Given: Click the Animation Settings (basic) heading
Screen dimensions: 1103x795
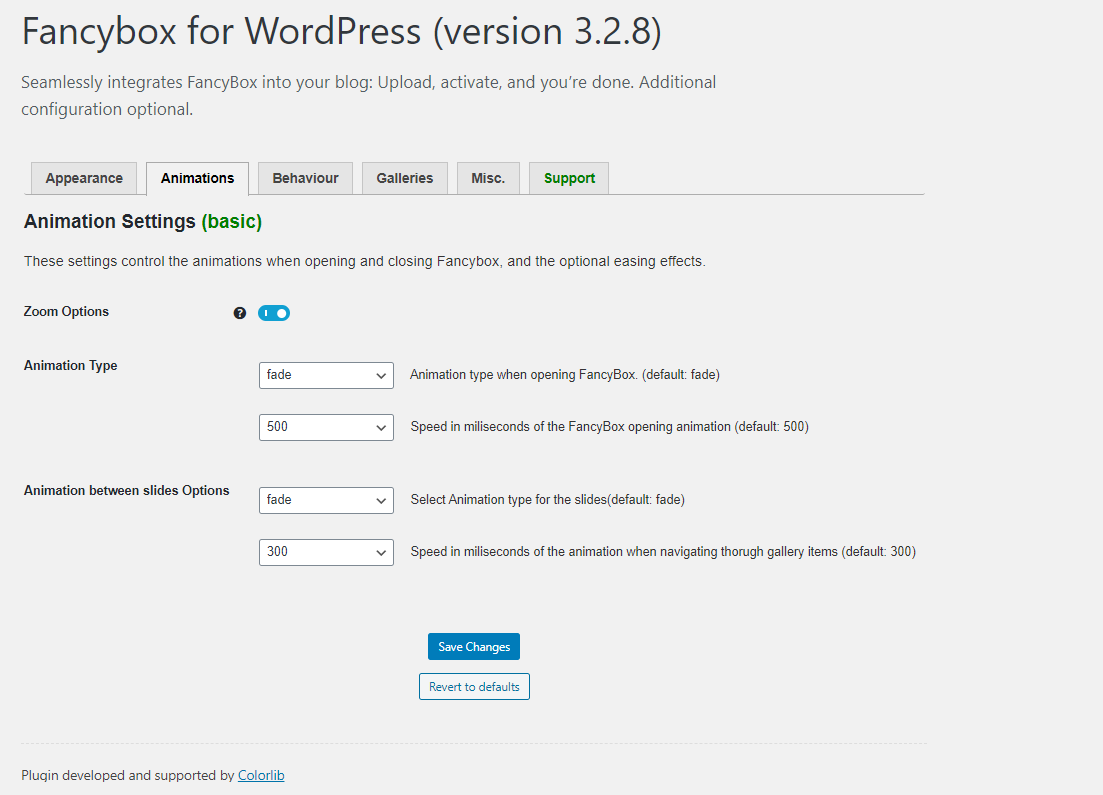Looking at the screenshot, I should [x=143, y=222].
